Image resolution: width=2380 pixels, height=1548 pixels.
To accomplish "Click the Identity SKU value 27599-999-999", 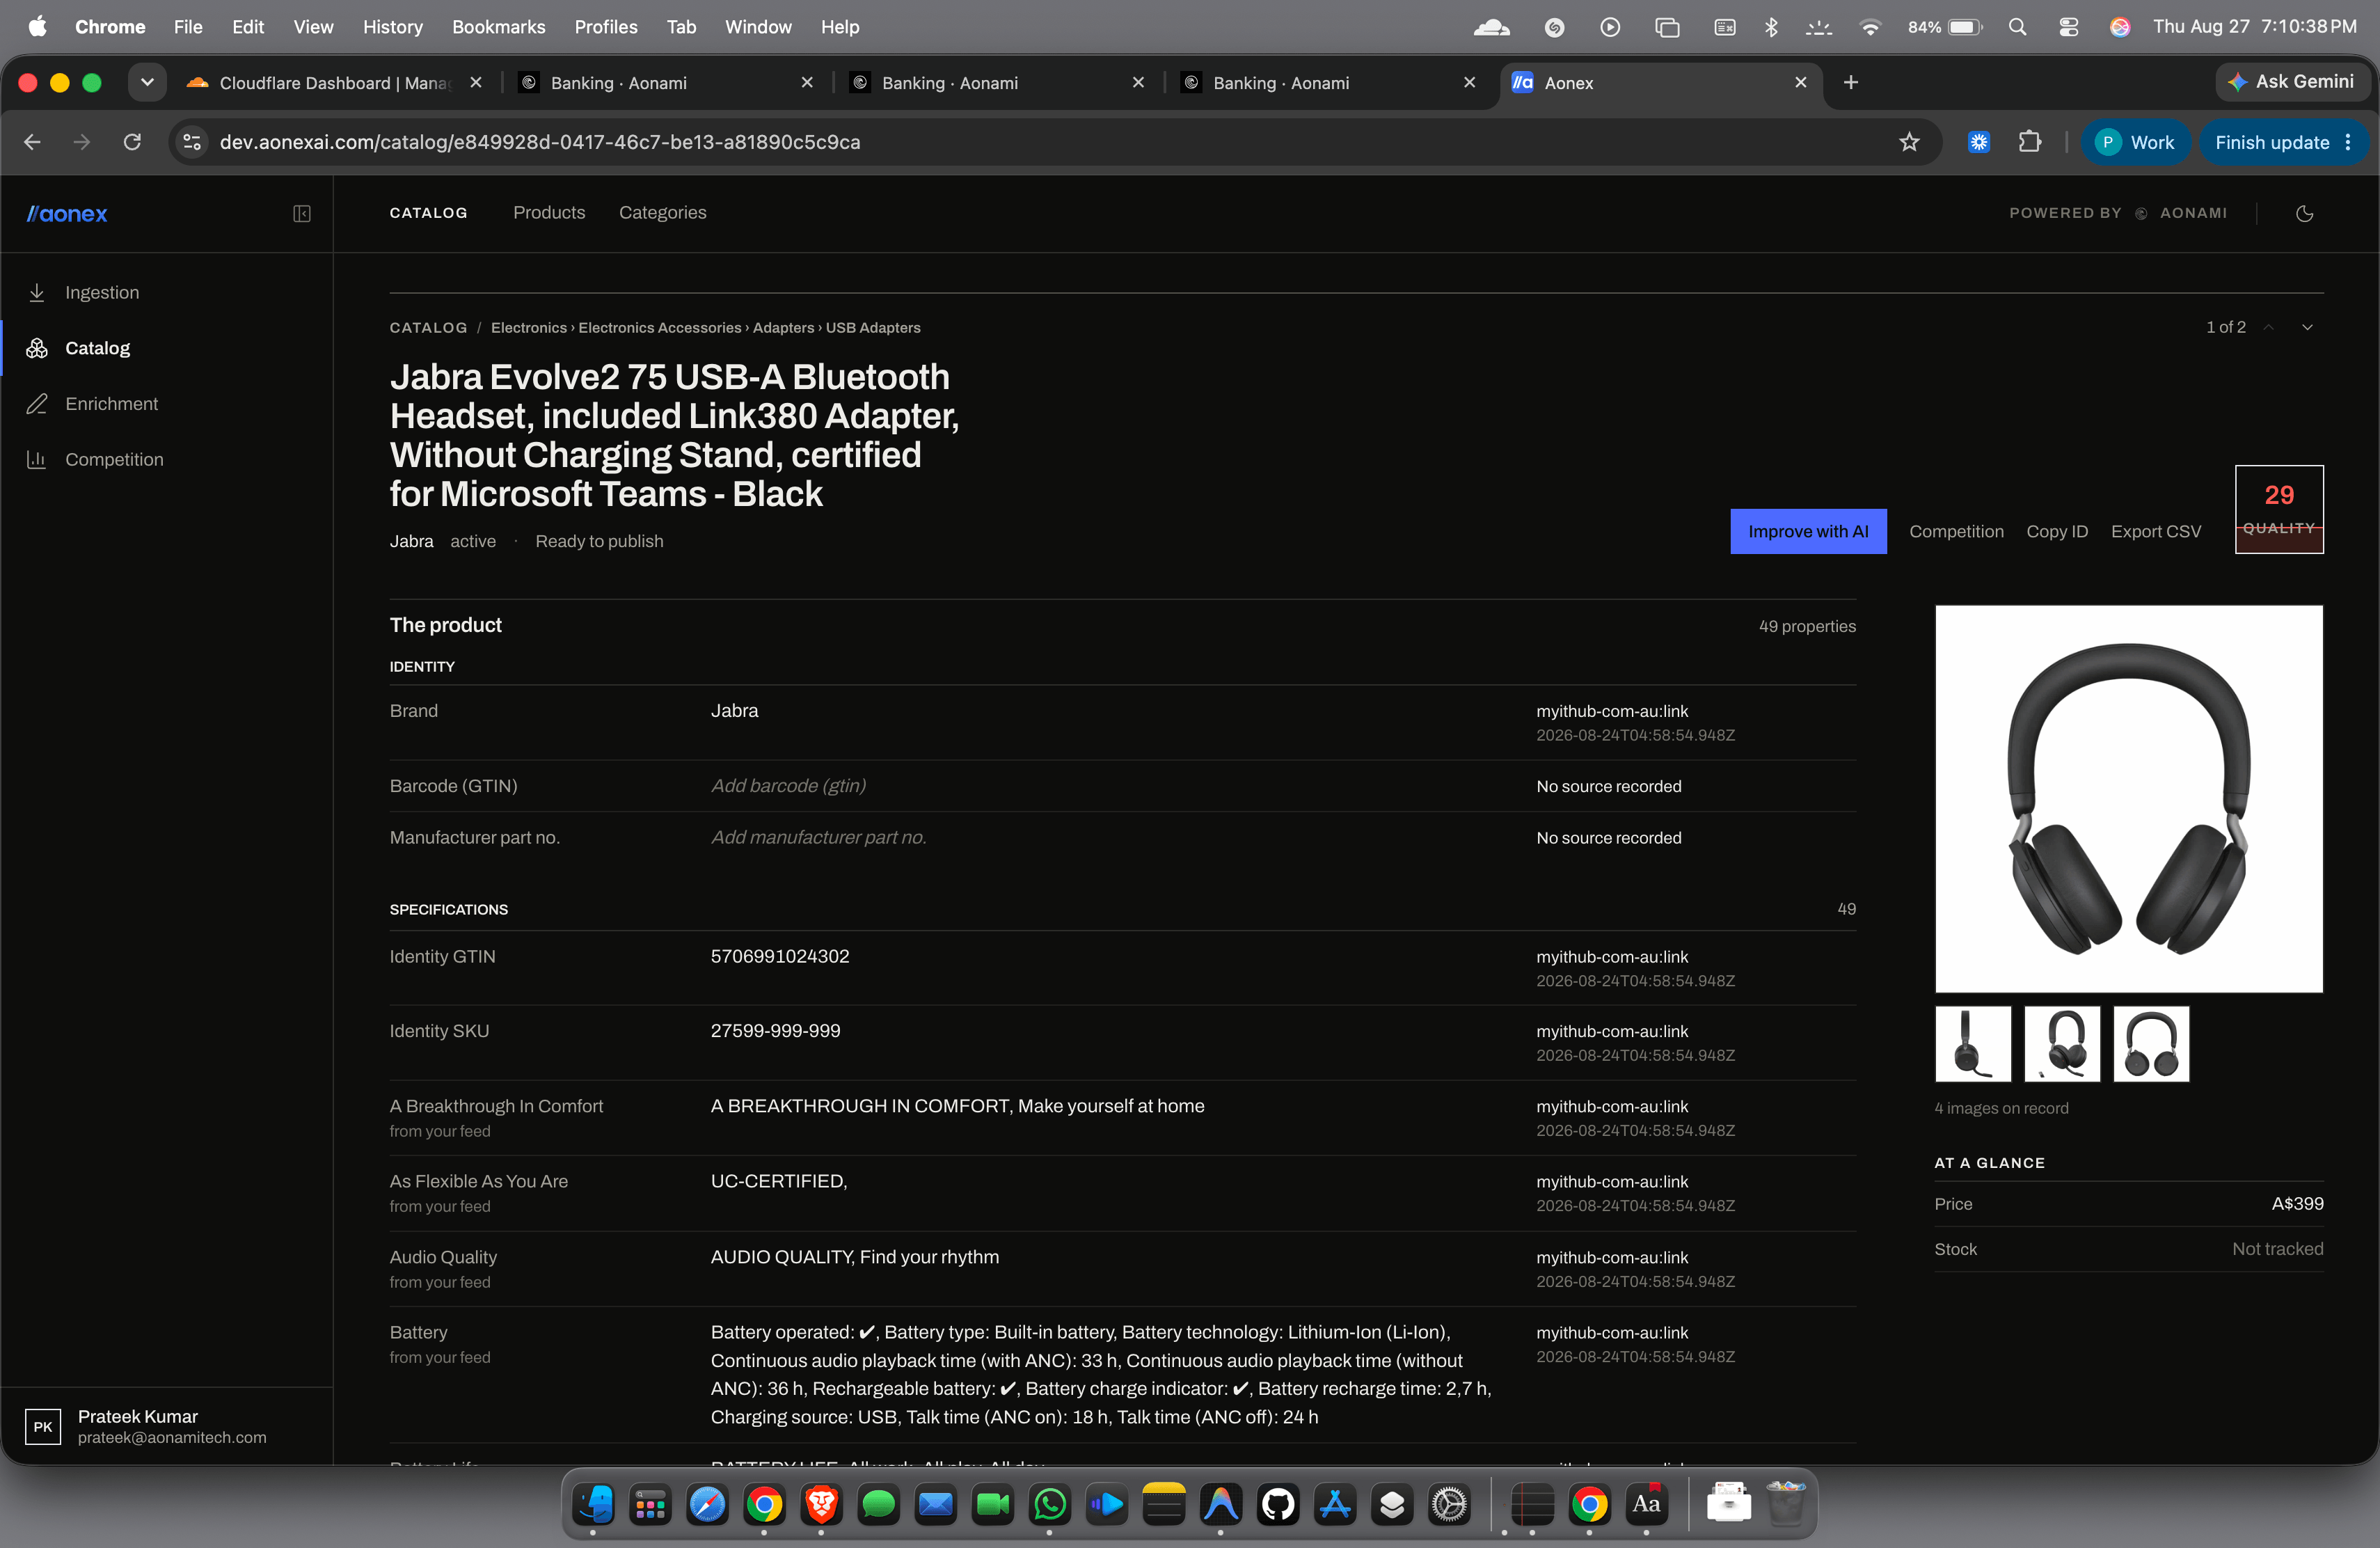I will pos(775,1030).
